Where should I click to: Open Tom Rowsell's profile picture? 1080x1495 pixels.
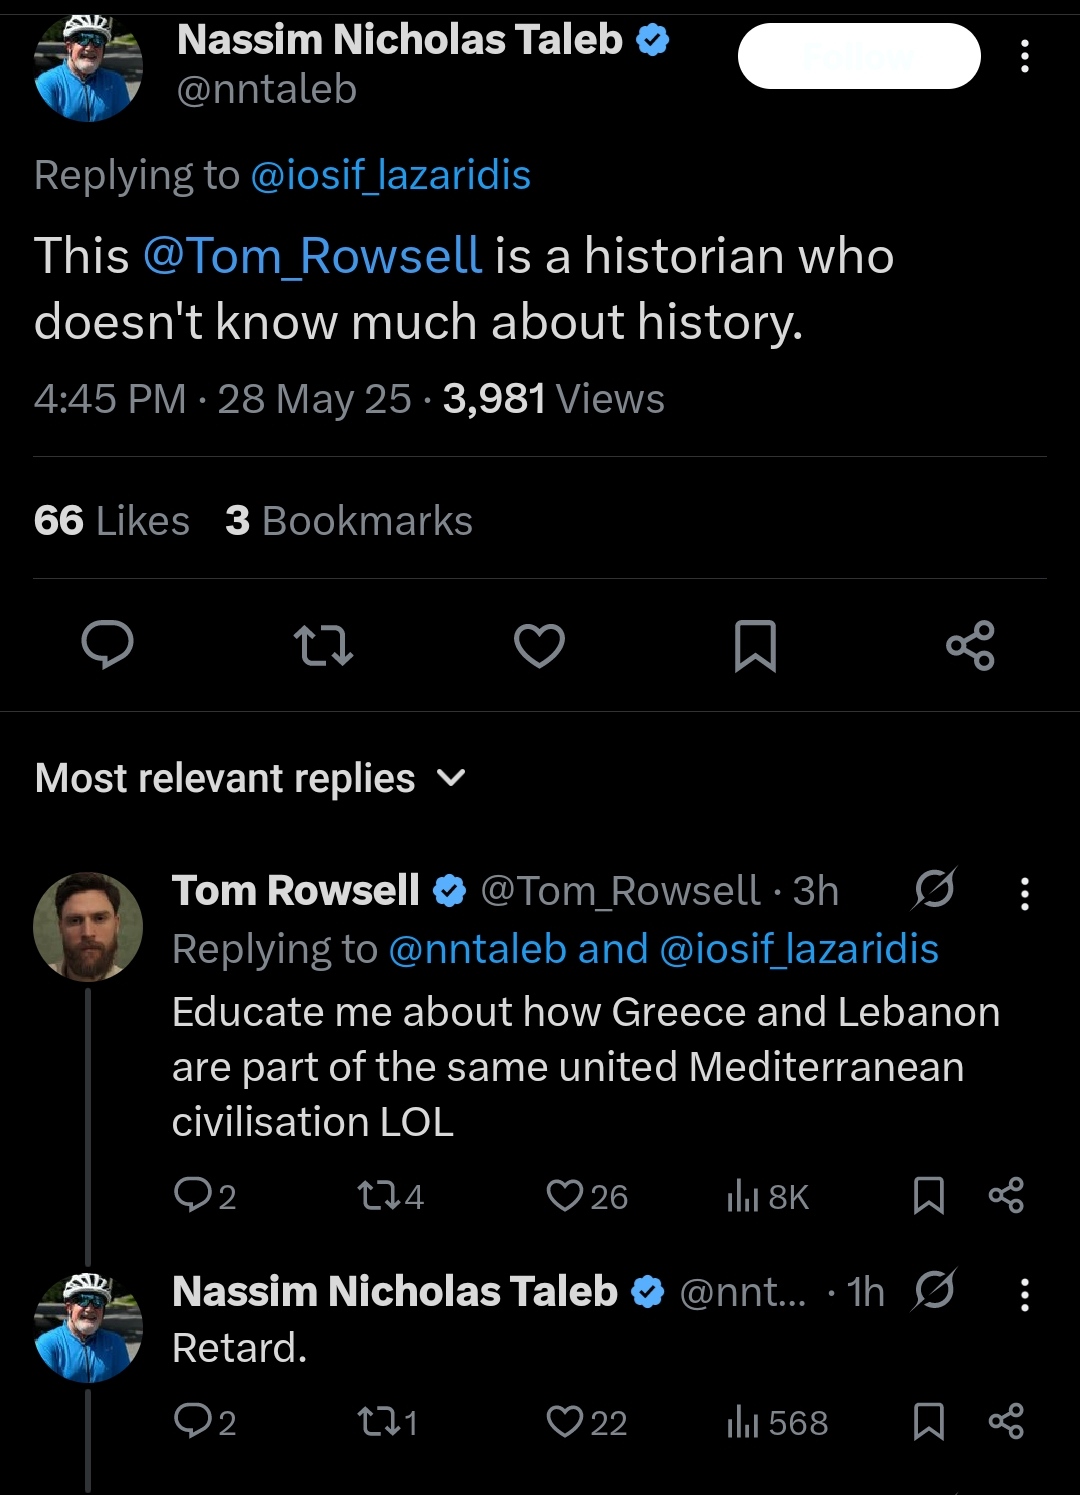[88, 927]
